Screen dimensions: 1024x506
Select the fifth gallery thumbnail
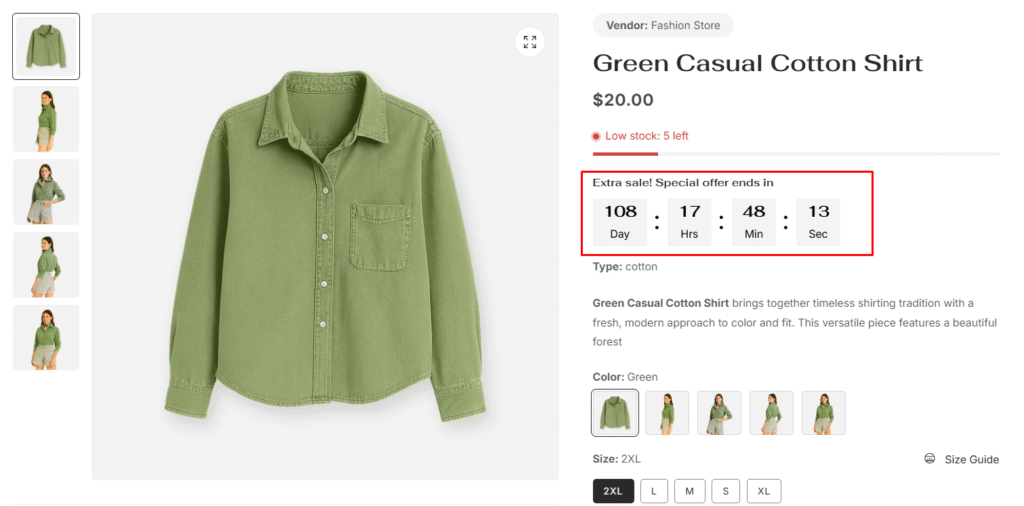click(x=46, y=338)
